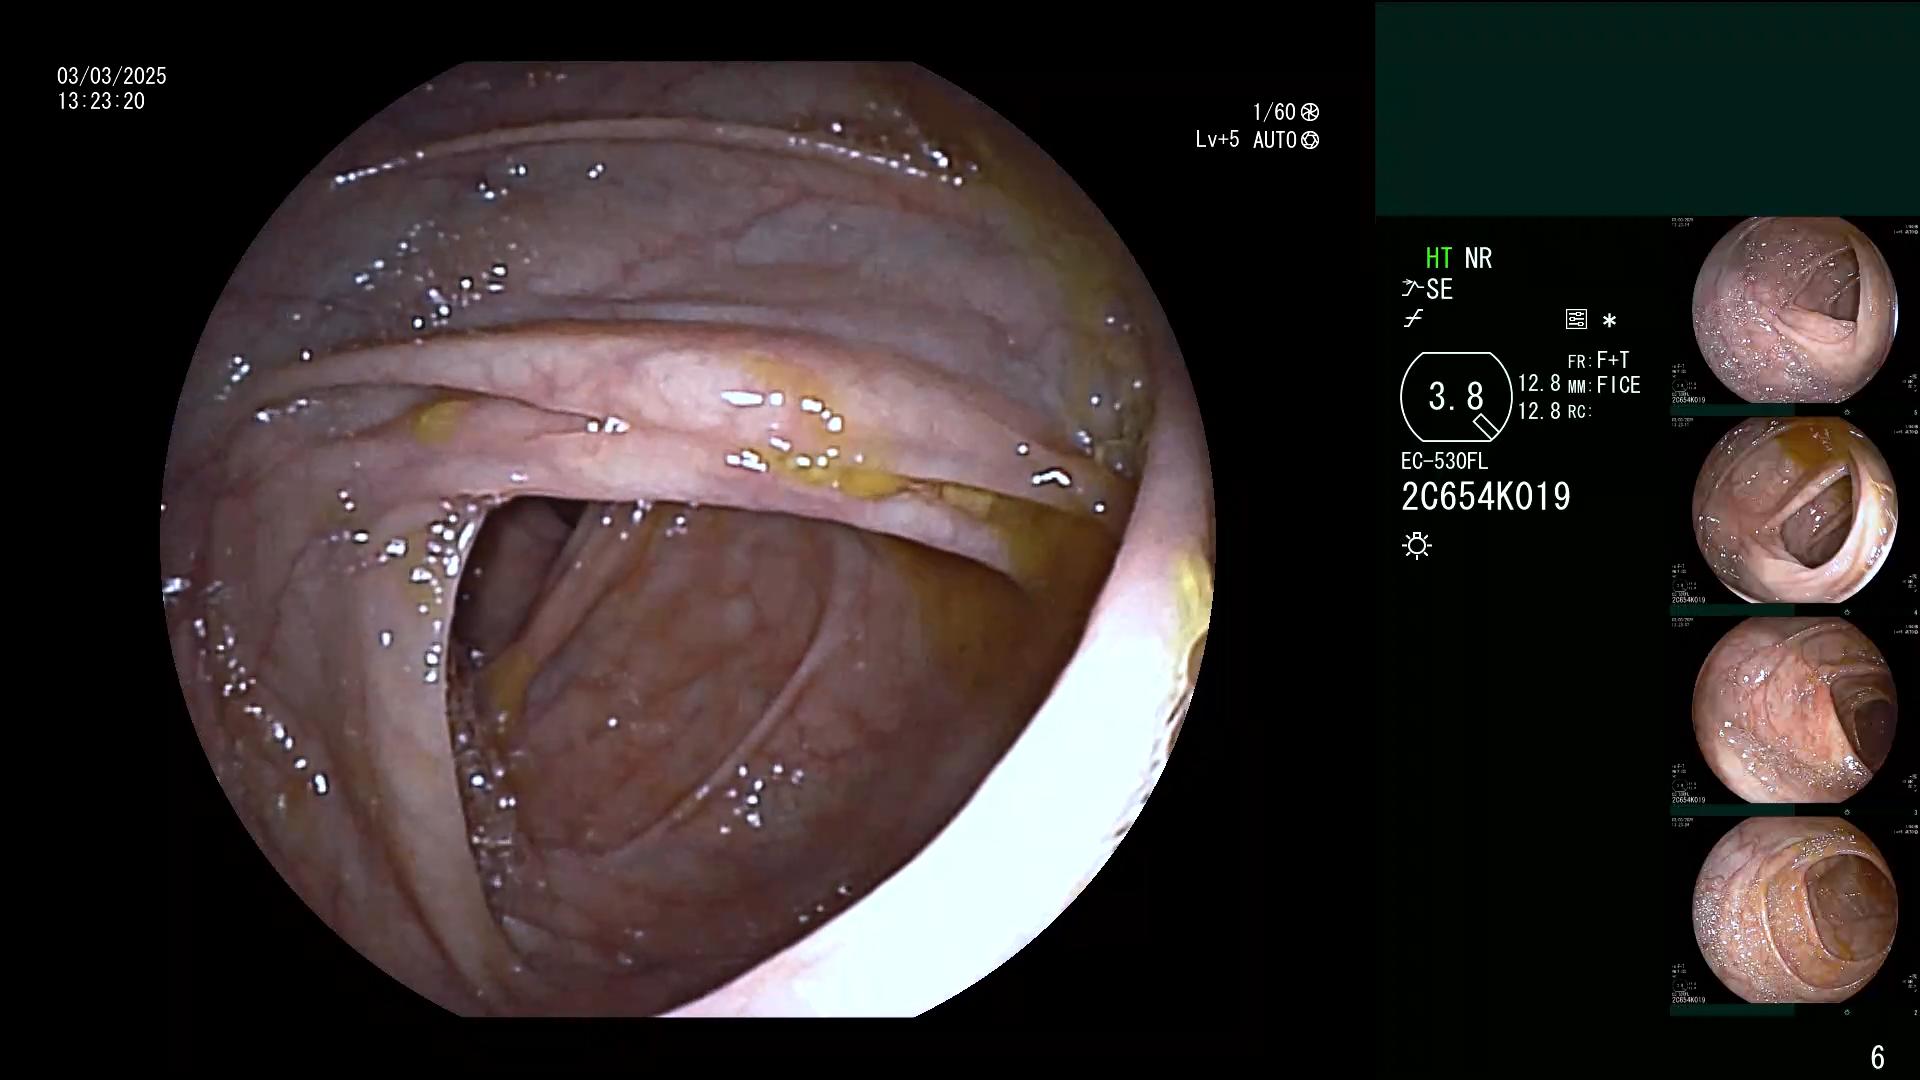Click the structure enhancement SE icon

pyautogui.click(x=1427, y=290)
